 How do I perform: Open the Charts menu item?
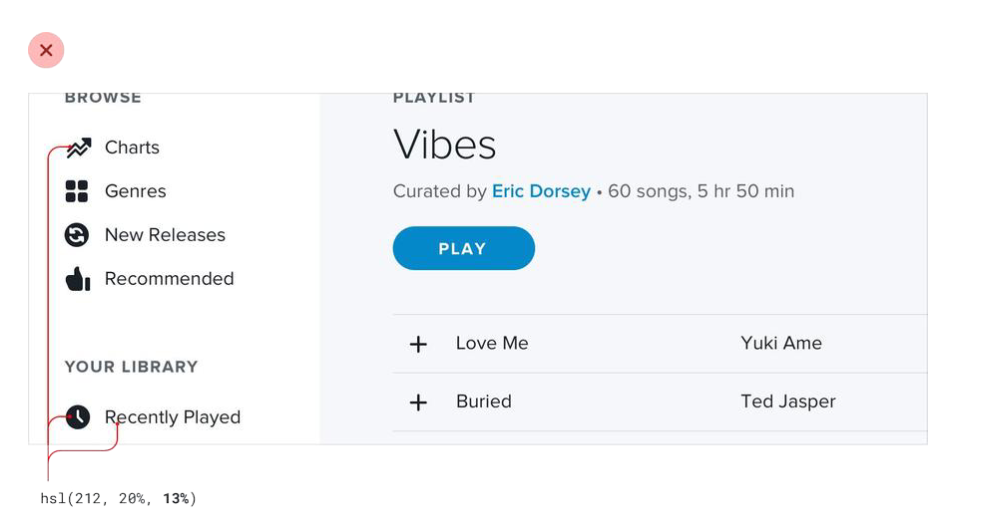point(132,148)
